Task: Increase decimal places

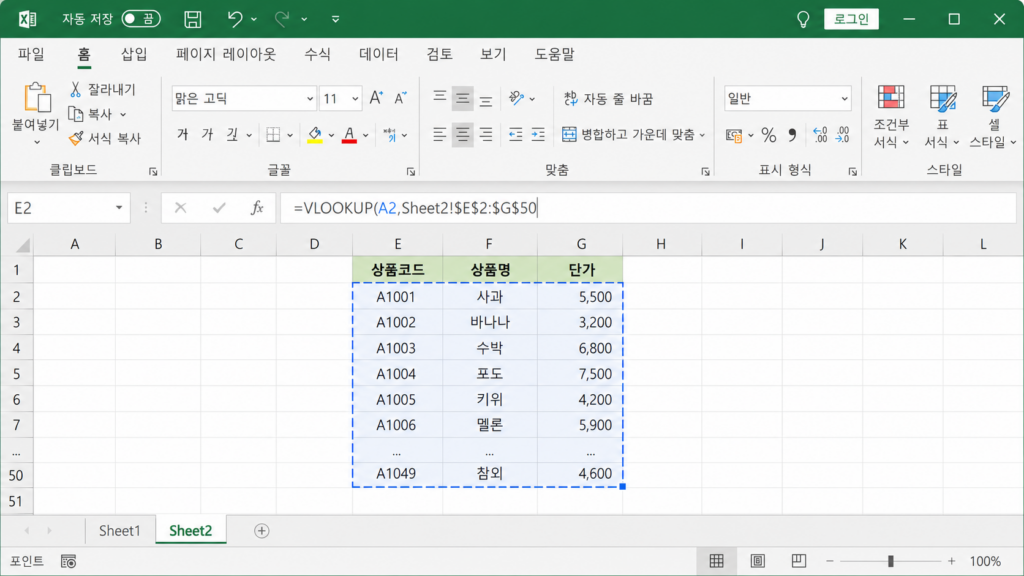Action: pos(820,135)
